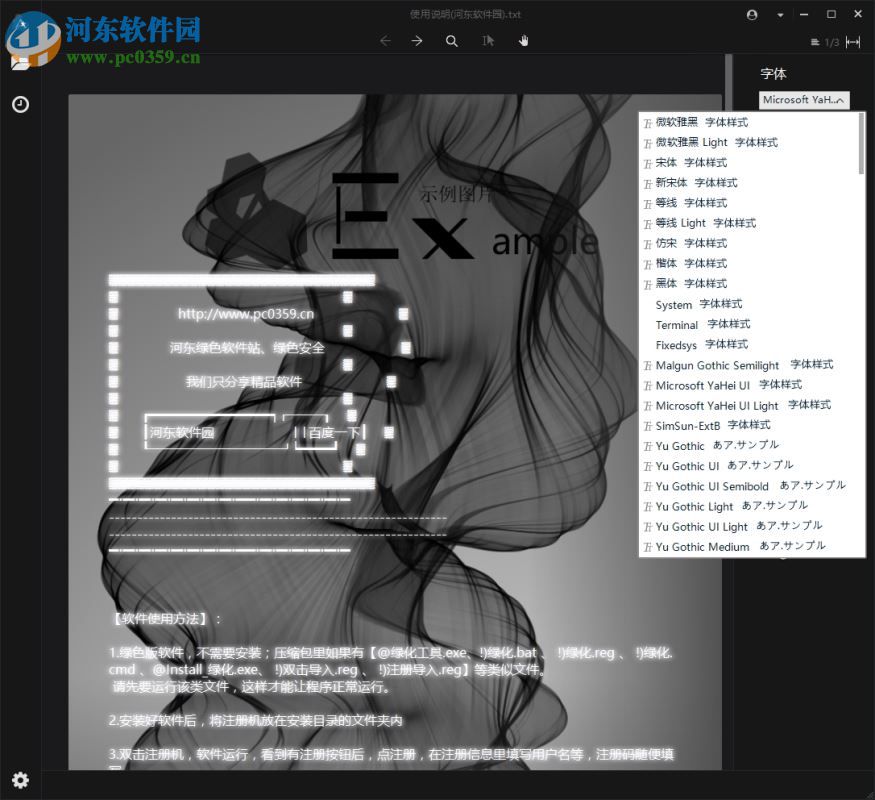The height and width of the screenshot is (800, 875).
Task: Go back using the left arrow
Action: [386, 41]
